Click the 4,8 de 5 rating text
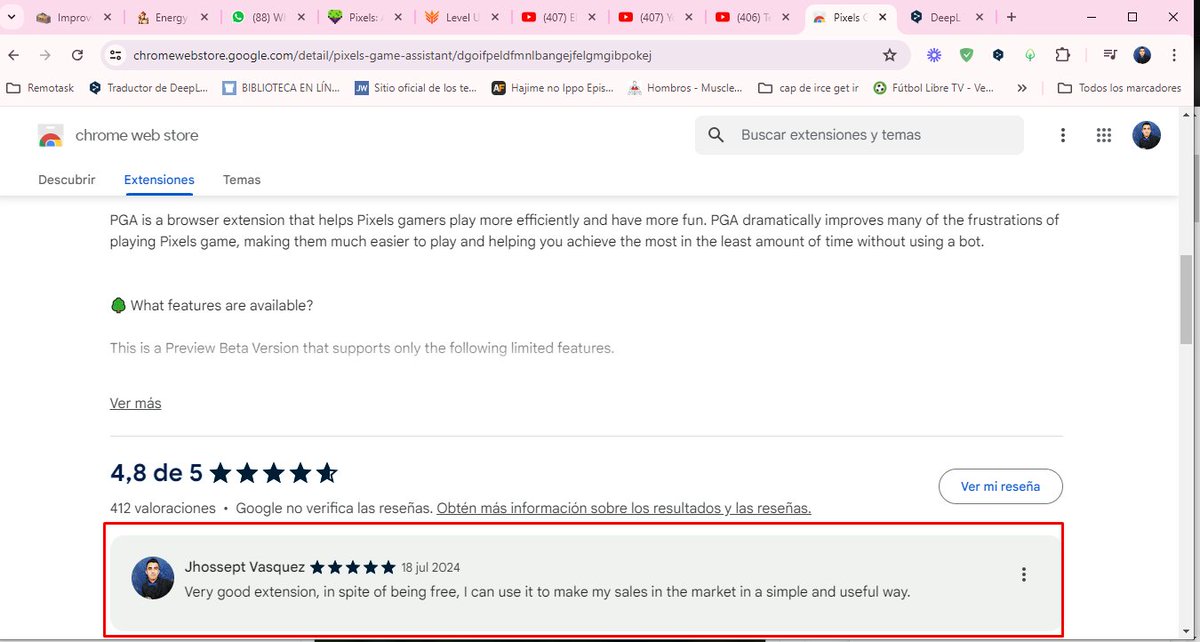 click(156, 472)
